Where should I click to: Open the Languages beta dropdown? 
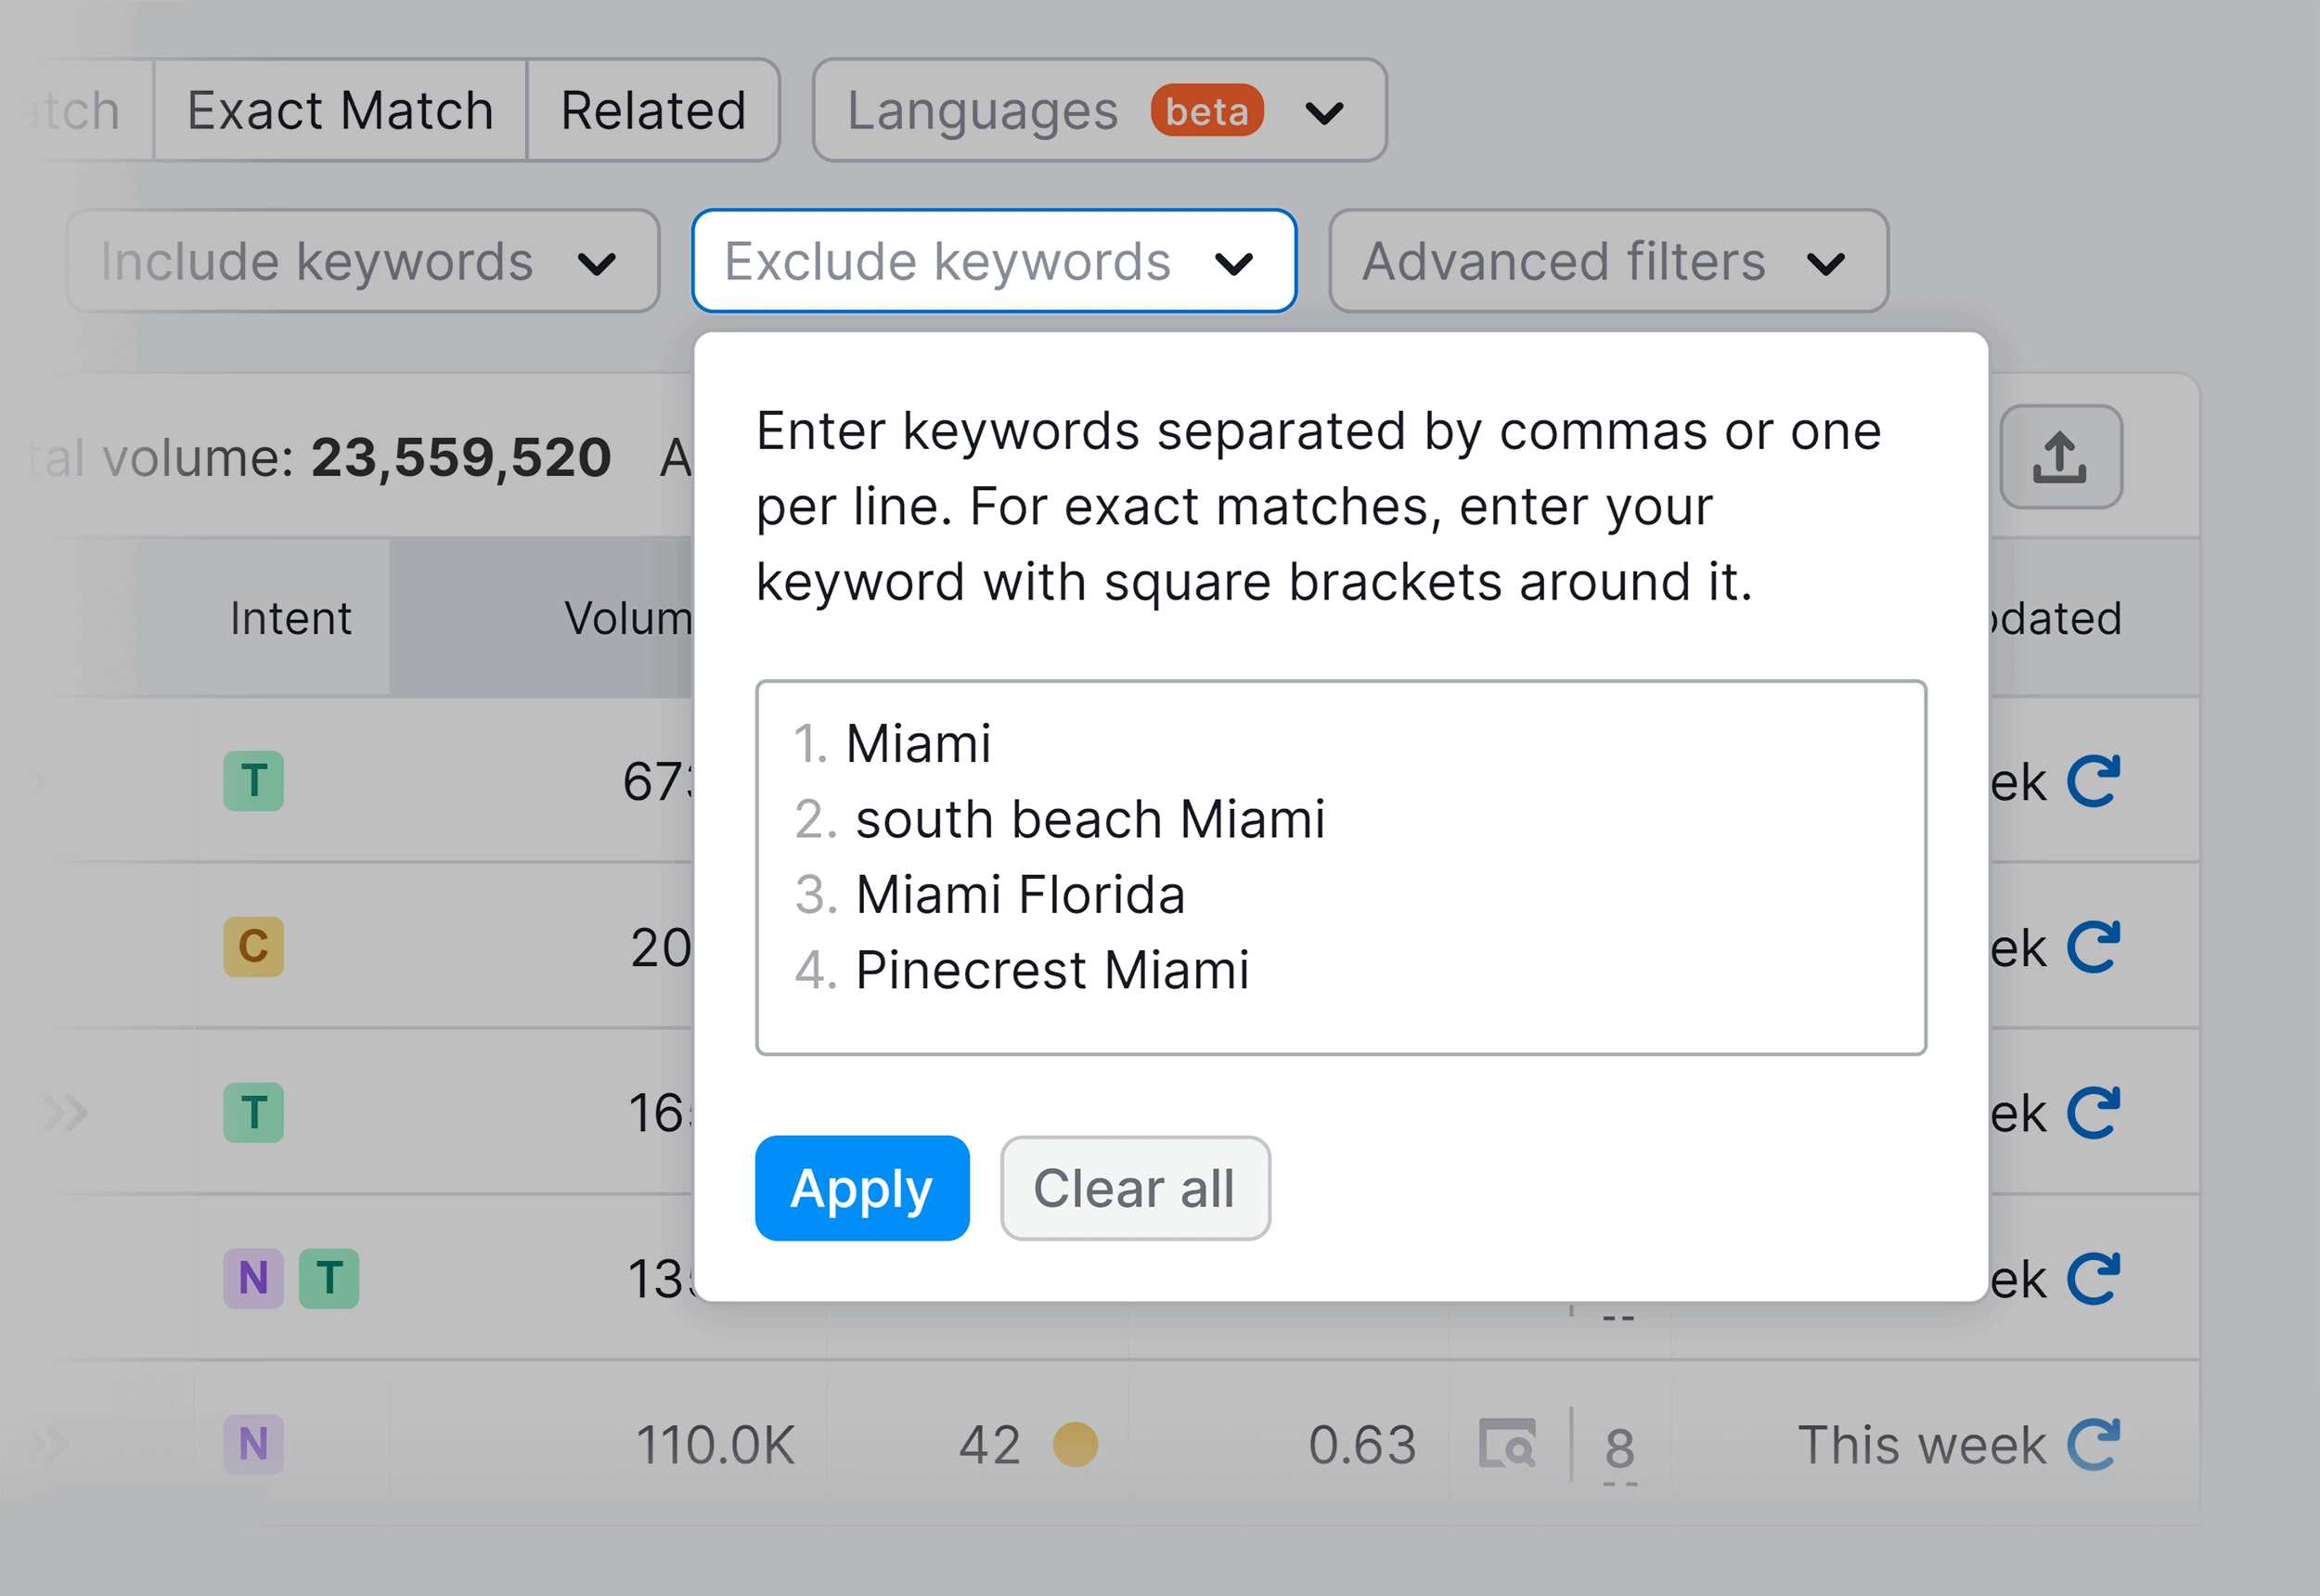(x=1095, y=110)
